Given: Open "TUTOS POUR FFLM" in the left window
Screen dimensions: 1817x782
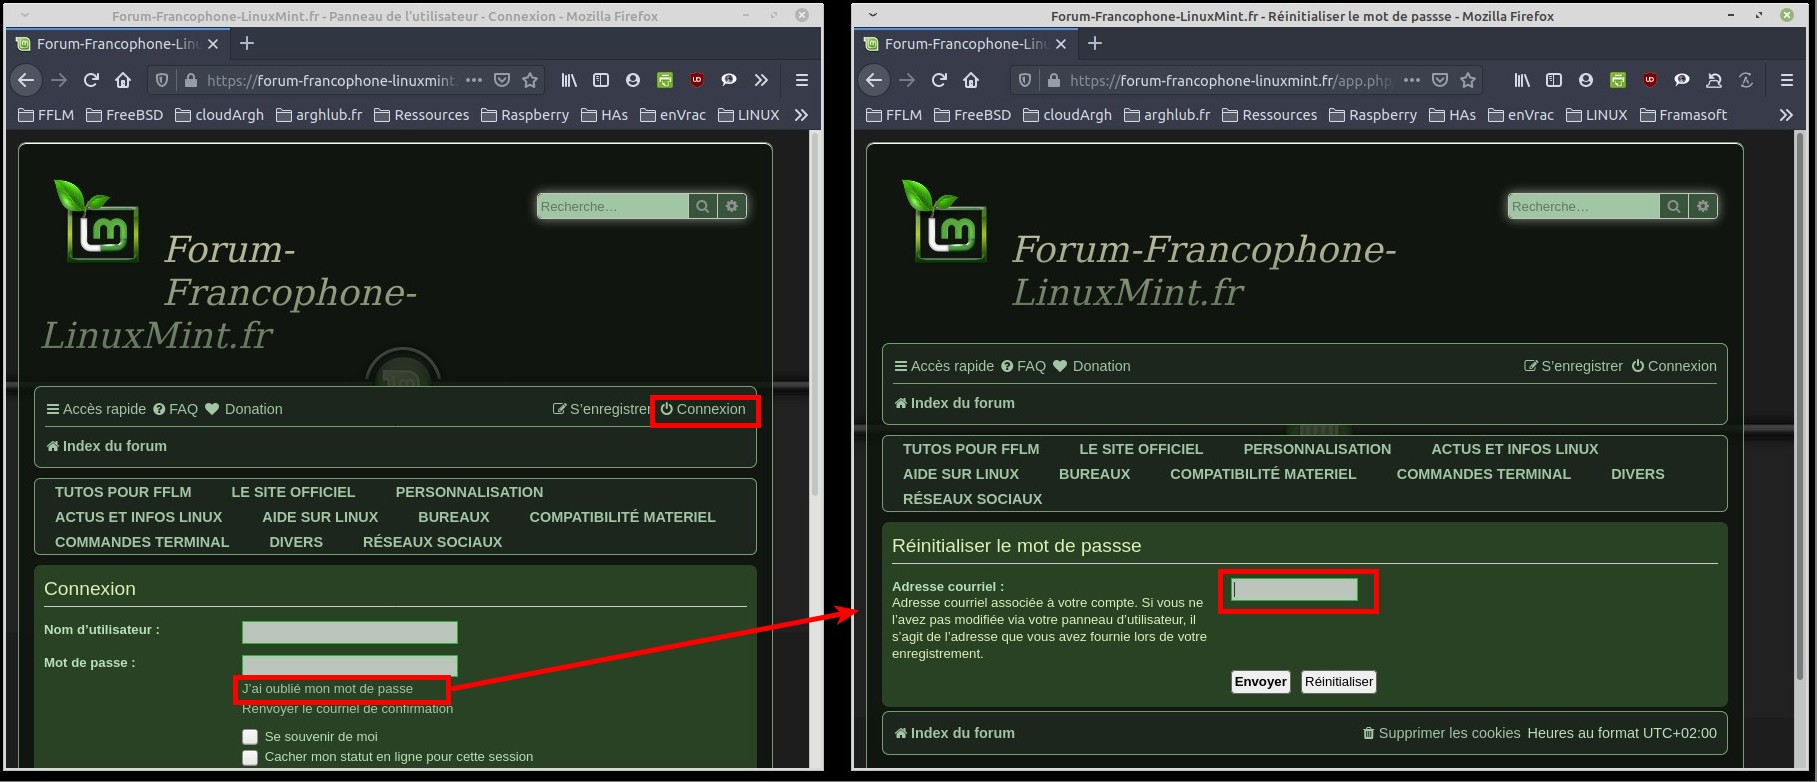Looking at the screenshot, I should pos(123,492).
